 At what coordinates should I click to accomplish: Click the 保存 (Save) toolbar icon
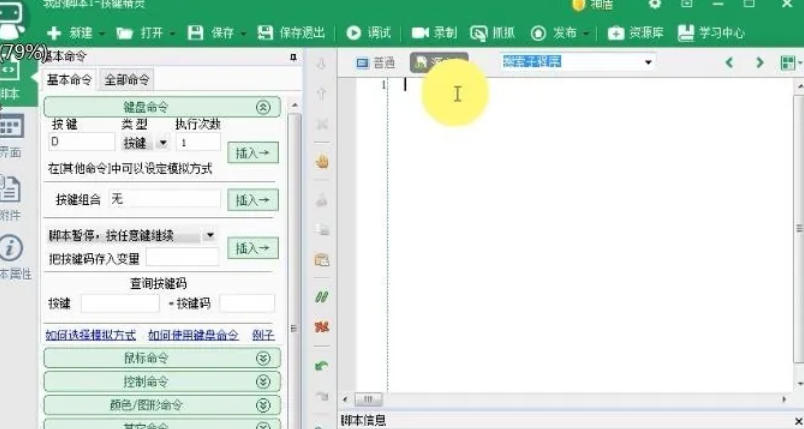point(196,33)
